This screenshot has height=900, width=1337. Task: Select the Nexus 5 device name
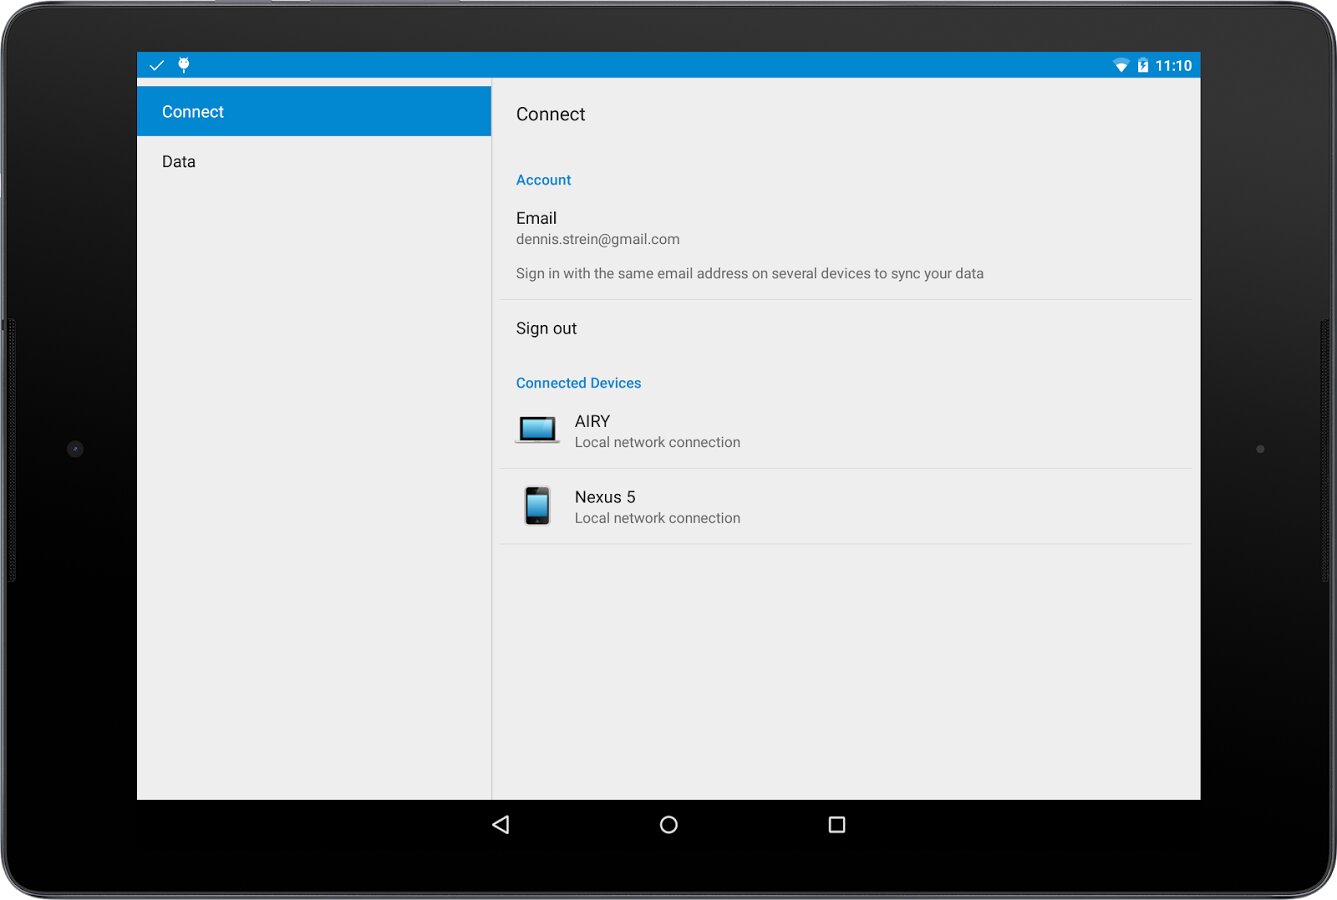(x=605, y=497)
